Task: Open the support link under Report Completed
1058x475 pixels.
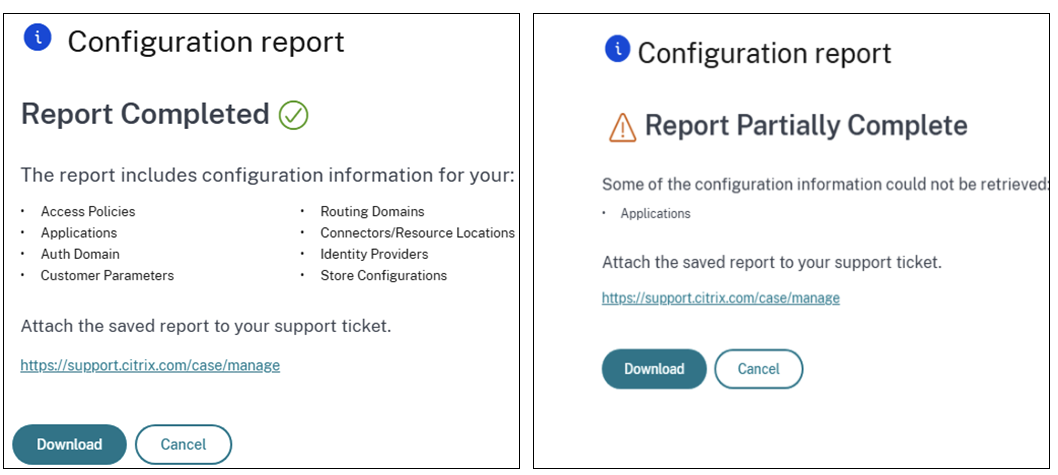Action: (x=150, y=366)
